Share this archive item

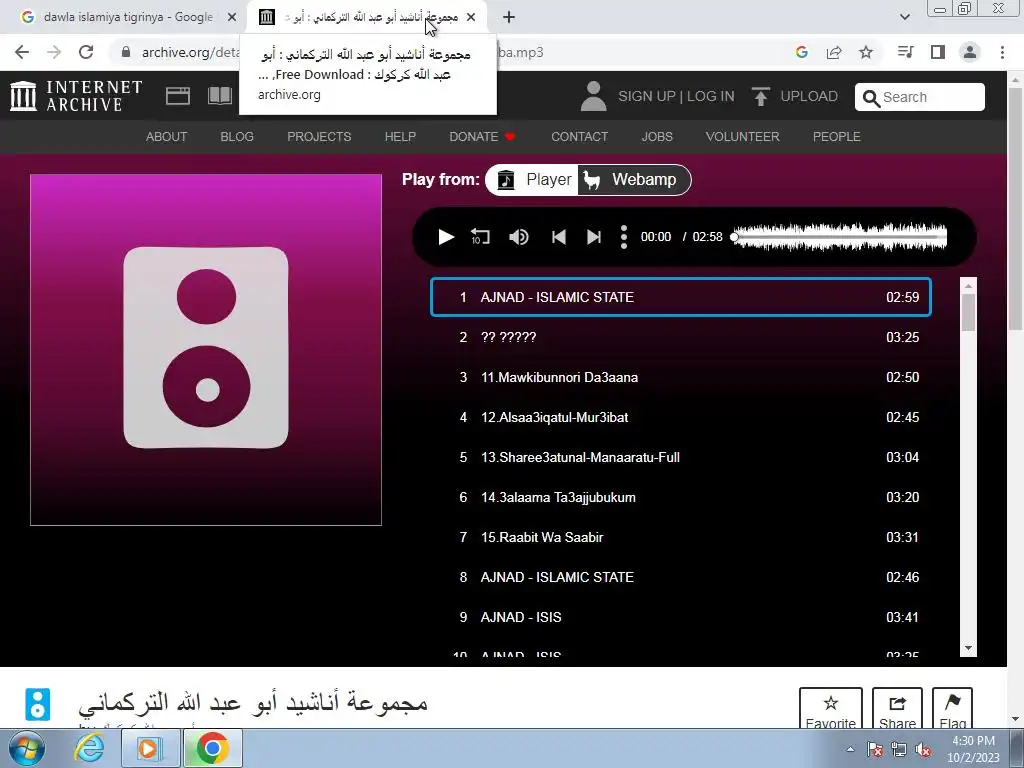click(x=897, y=709)
